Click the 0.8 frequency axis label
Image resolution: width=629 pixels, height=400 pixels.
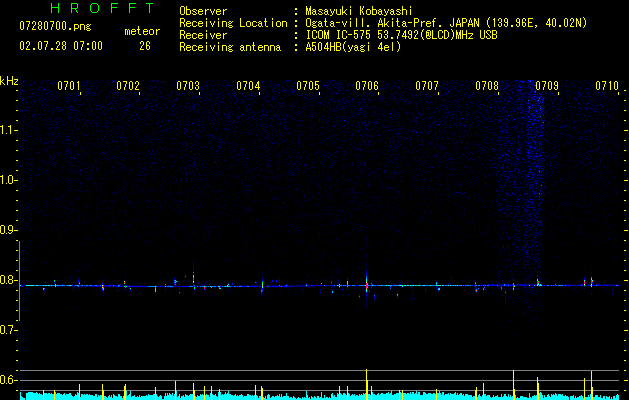(8, 280)
